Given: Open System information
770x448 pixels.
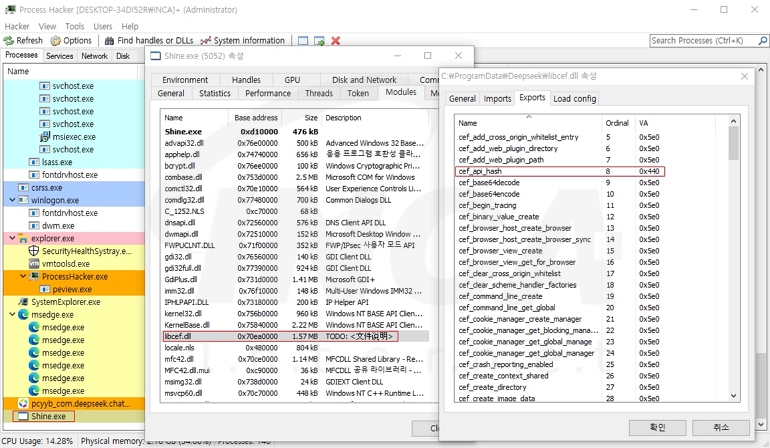Looking at the screenshot, I should pos(243,41).
